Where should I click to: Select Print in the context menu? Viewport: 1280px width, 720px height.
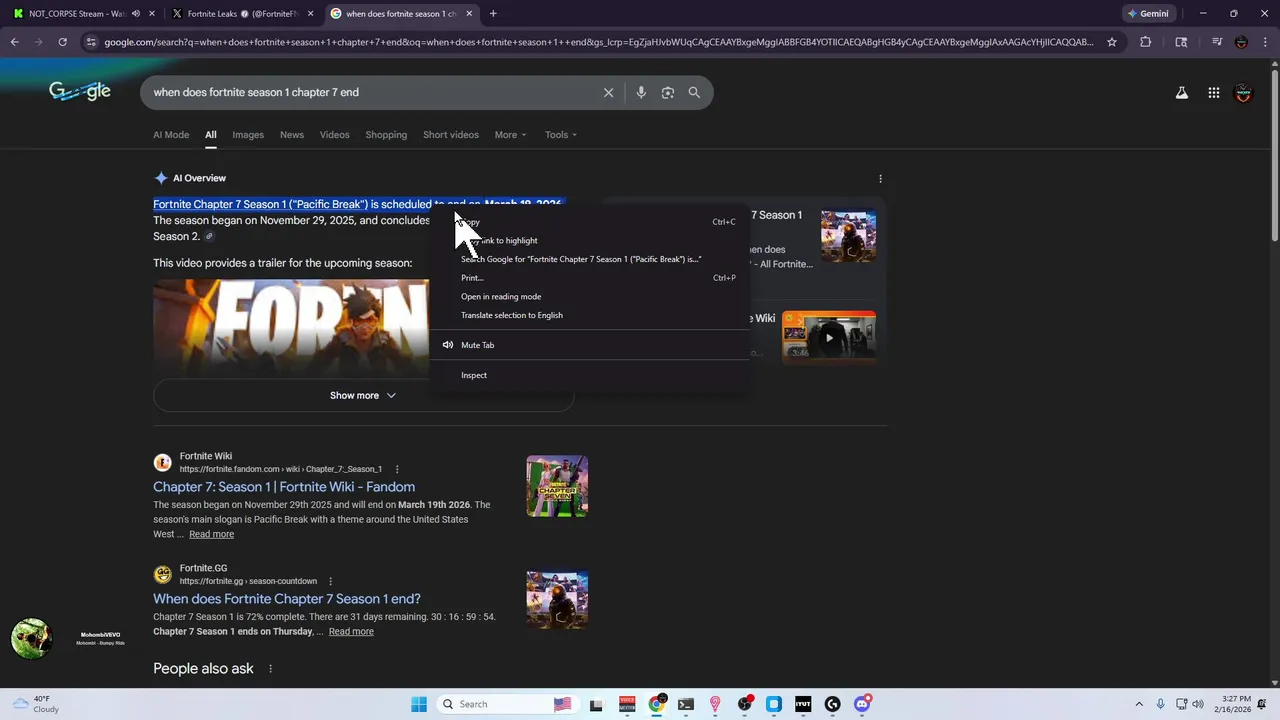[x=590, y=278]
